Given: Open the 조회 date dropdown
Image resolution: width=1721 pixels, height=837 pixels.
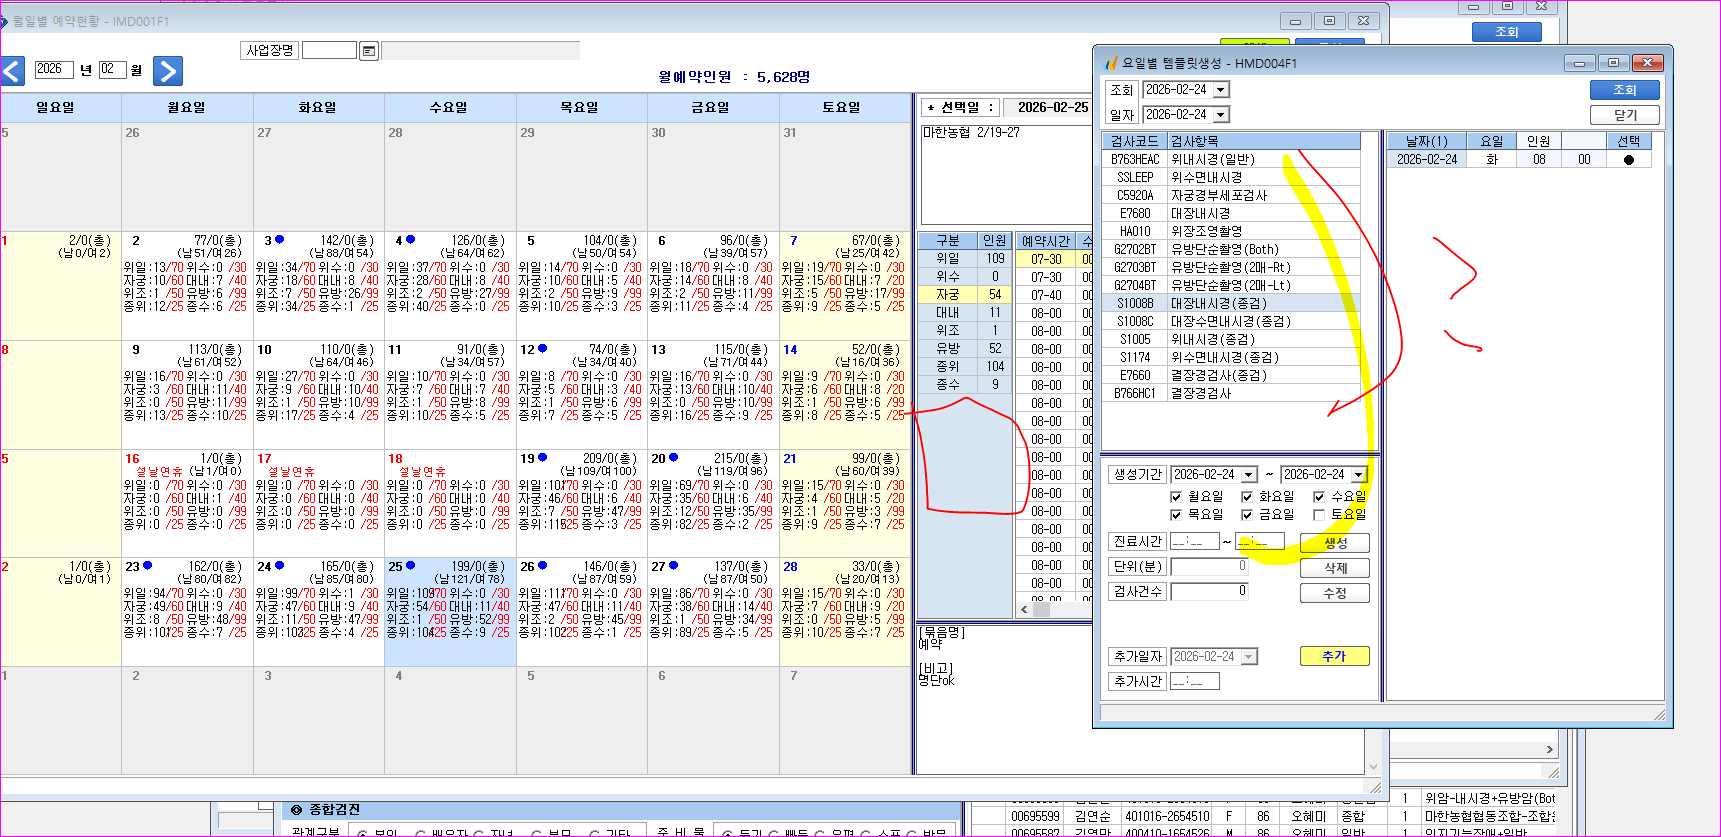Looking at the screenshot, I should tap(1221, 90).
